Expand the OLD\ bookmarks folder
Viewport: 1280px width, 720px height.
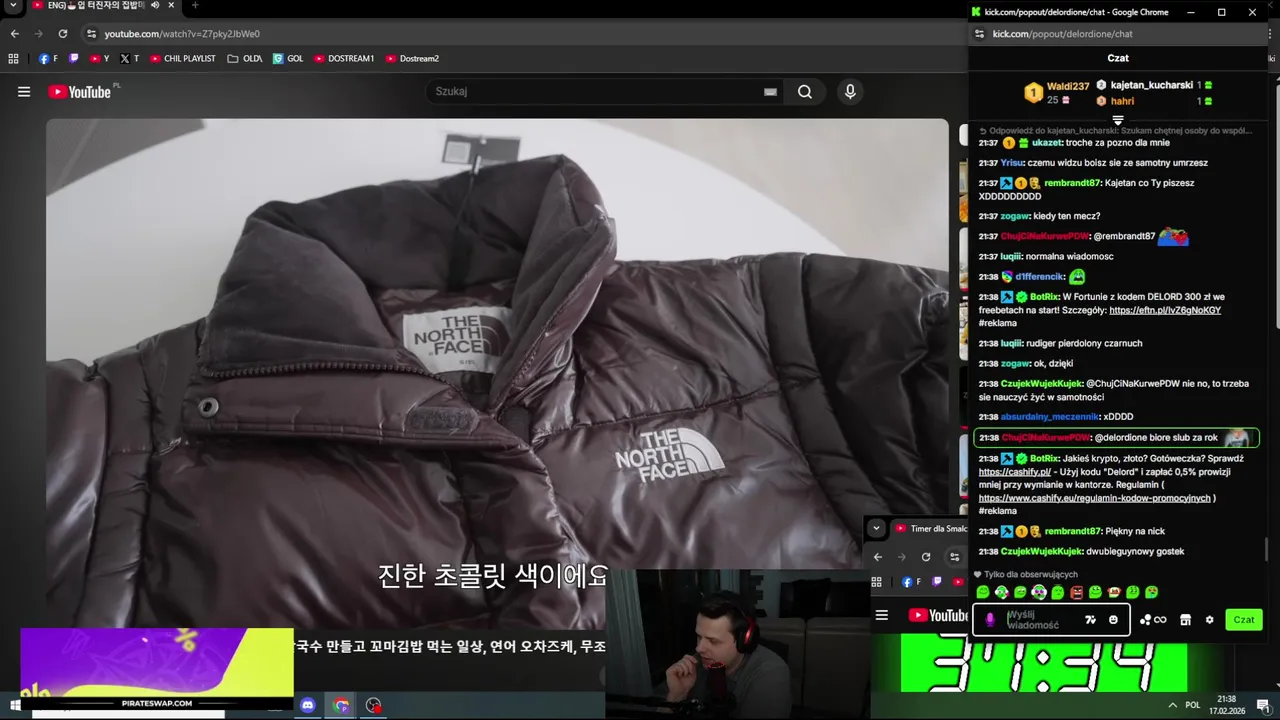point(245,59)
